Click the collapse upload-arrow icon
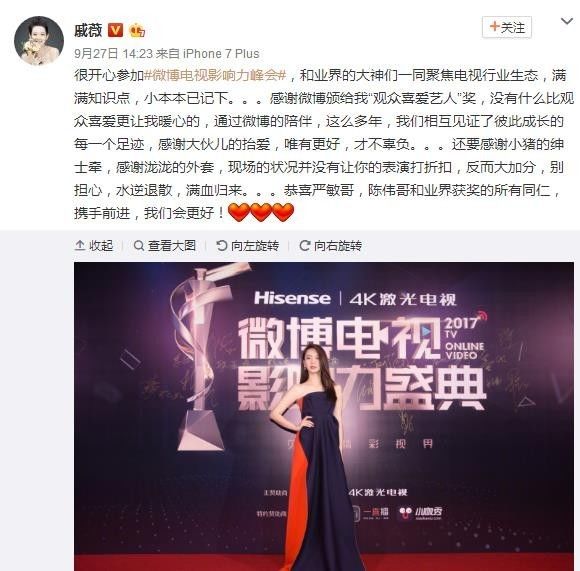The width and height of the screenshot is (580, 571). tap(80, 245)
